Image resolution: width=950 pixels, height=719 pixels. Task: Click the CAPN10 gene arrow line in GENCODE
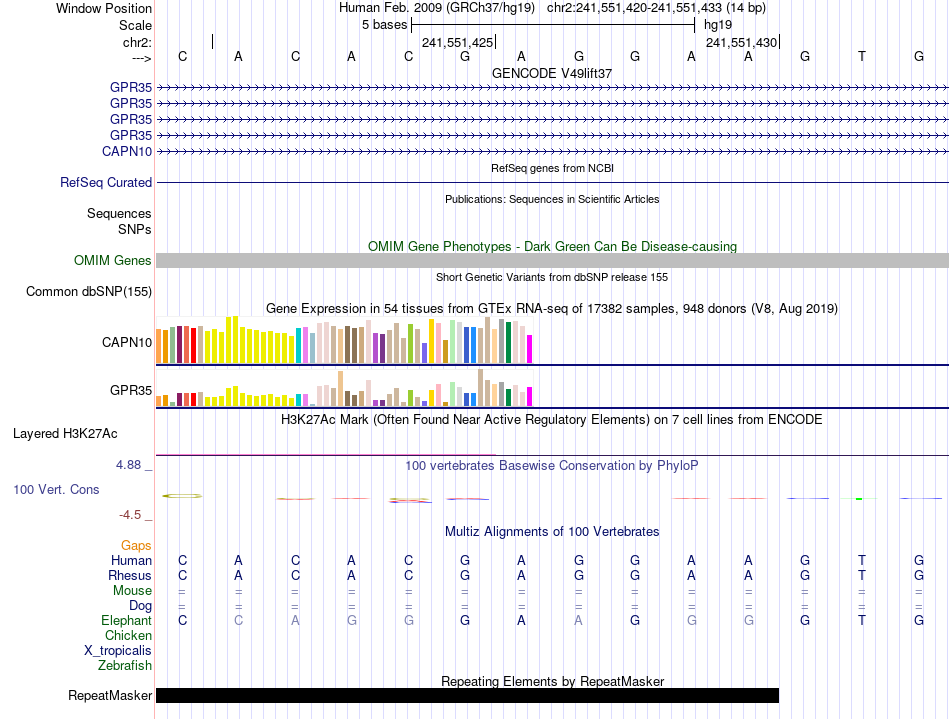[552, 151]
